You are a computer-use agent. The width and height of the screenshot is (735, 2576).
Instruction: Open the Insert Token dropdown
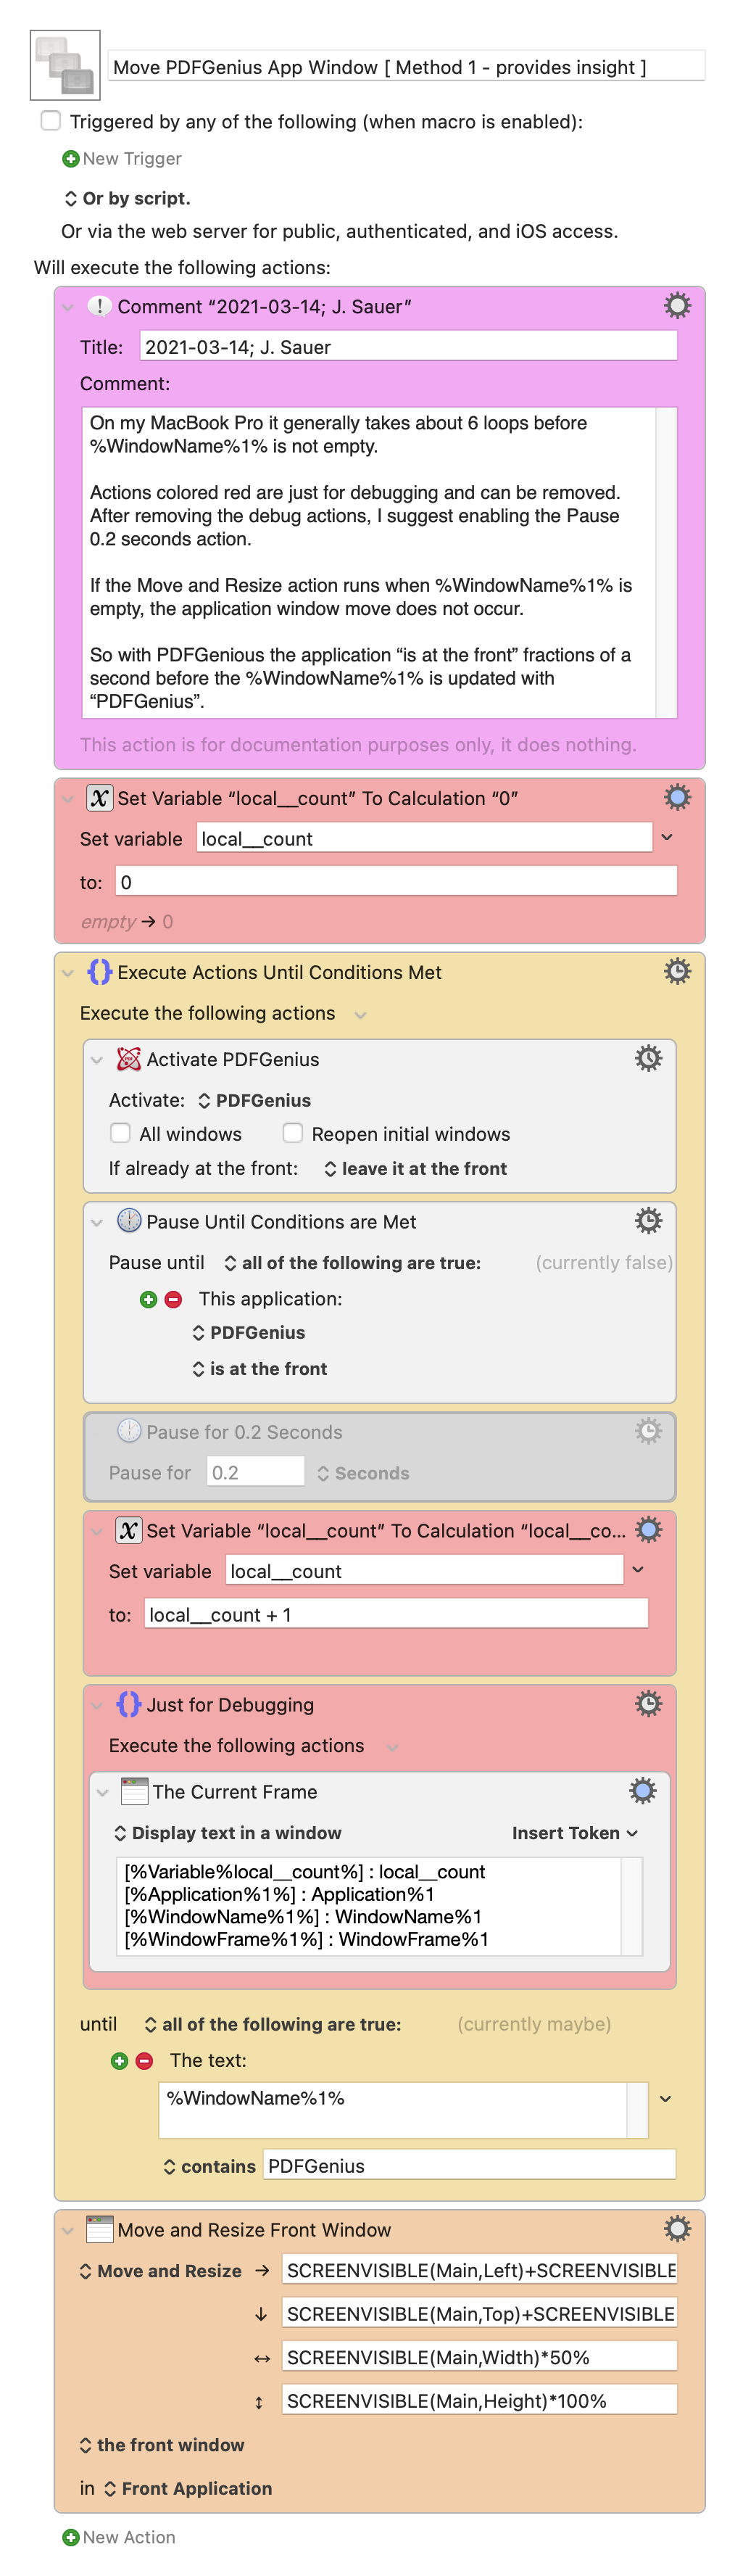(x=574, y=1832)
